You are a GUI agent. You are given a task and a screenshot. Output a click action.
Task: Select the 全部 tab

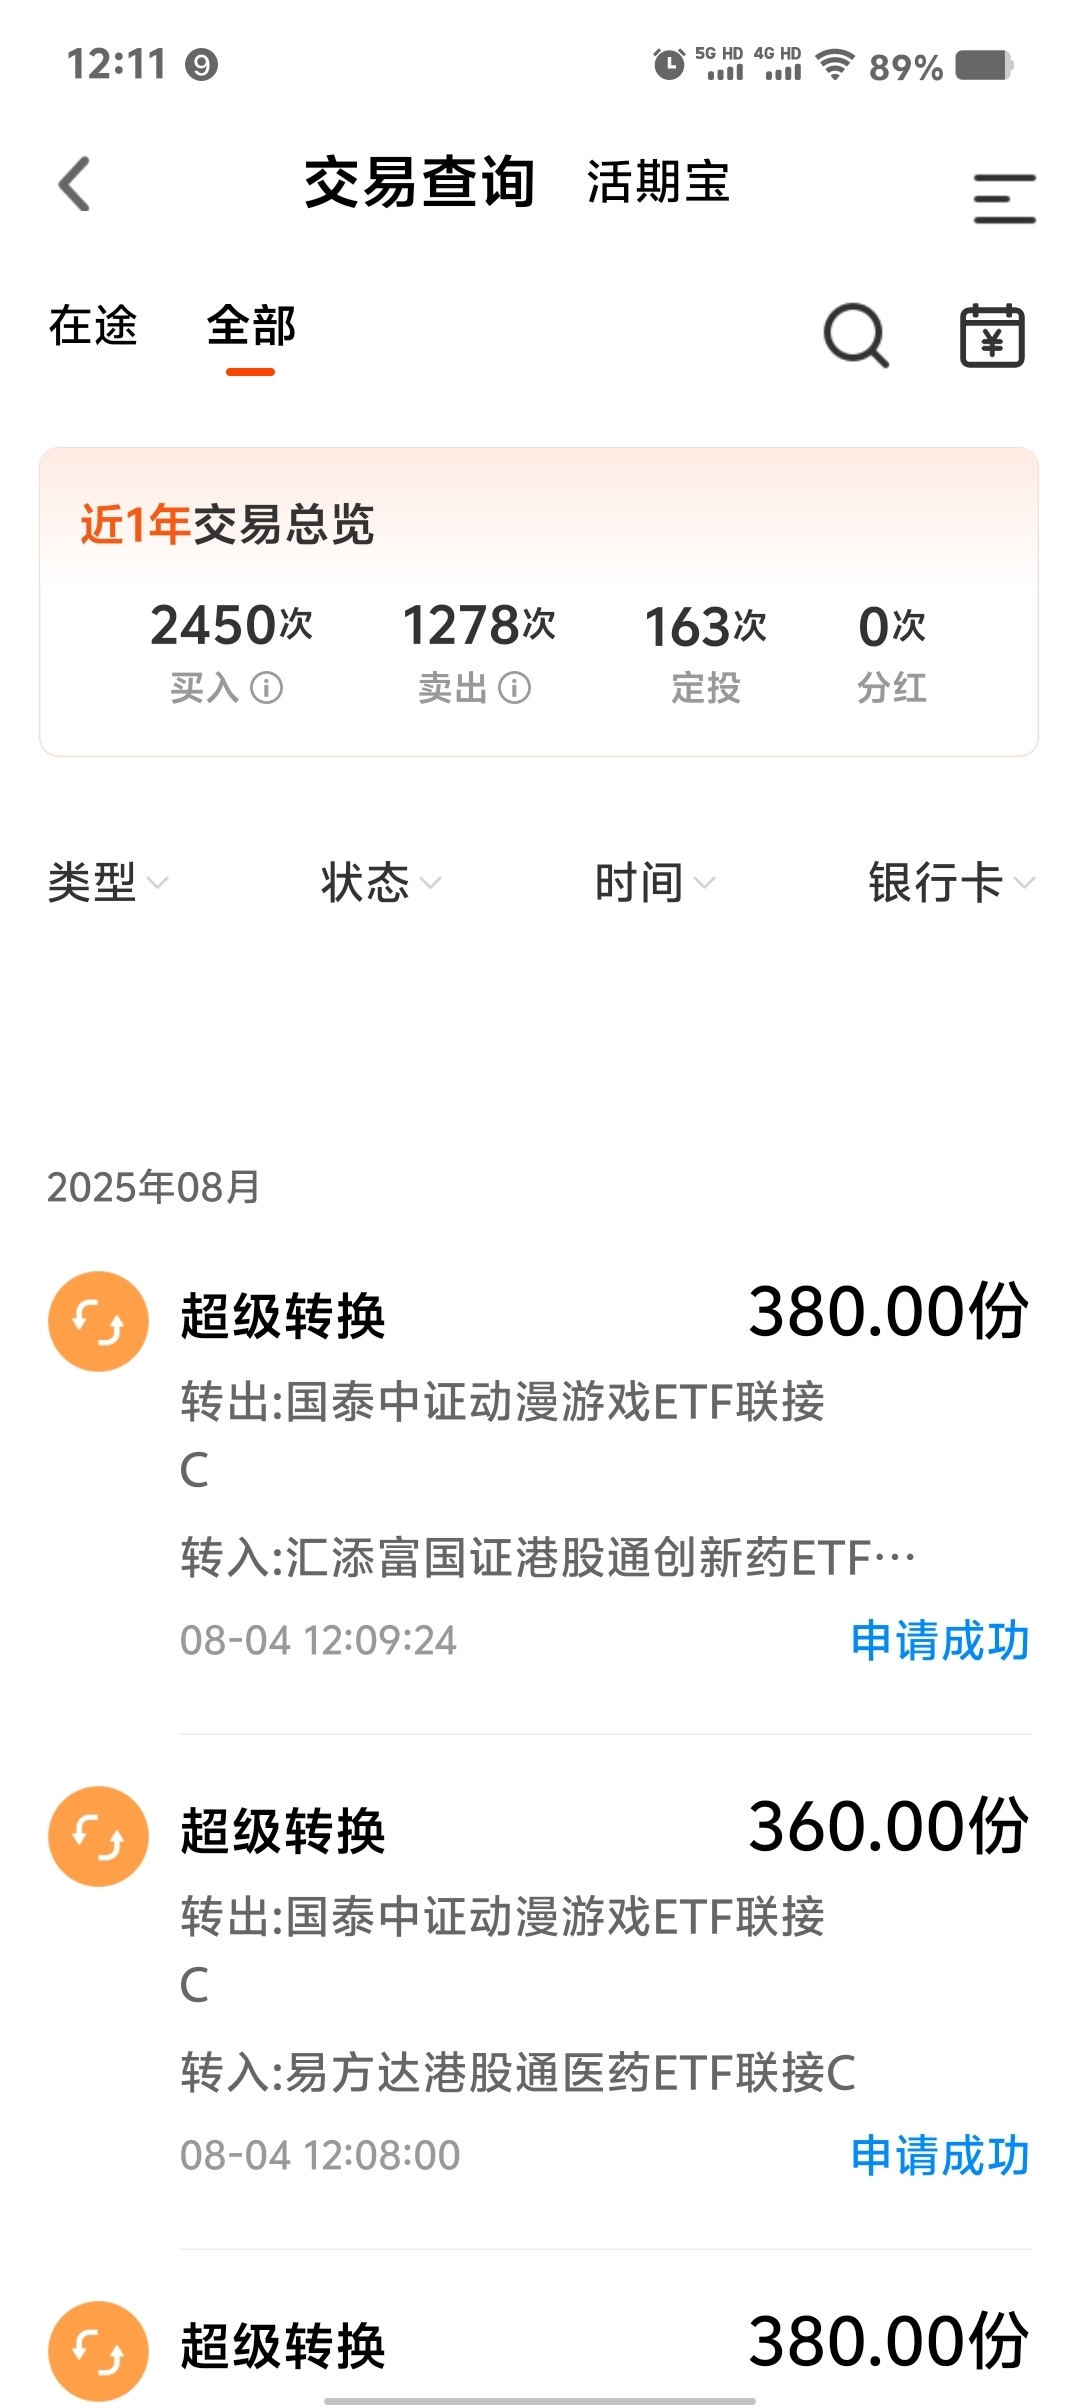click(x=251, y=326)
